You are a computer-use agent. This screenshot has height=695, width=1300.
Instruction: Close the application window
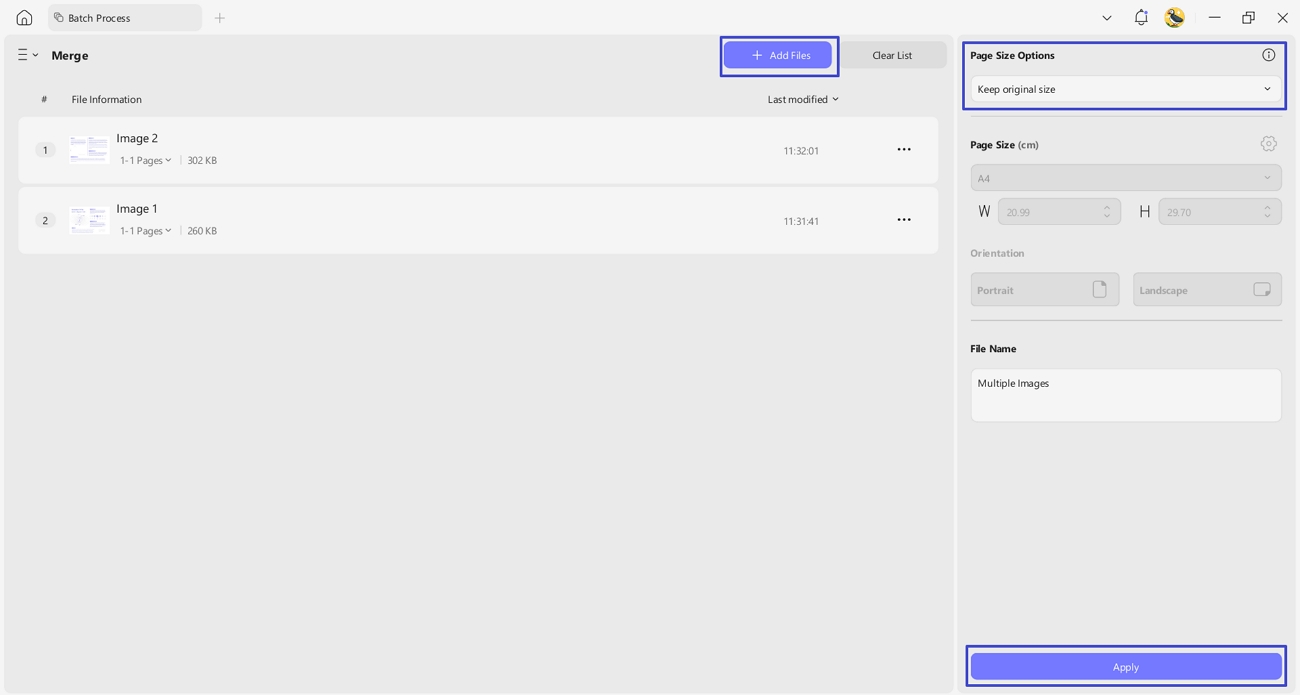point(1282,18)
